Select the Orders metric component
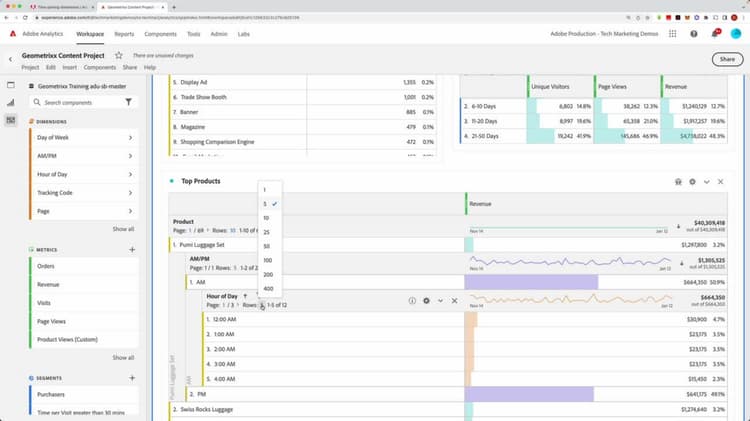This screenshot has width=750, height=421. tap(84, 266)
